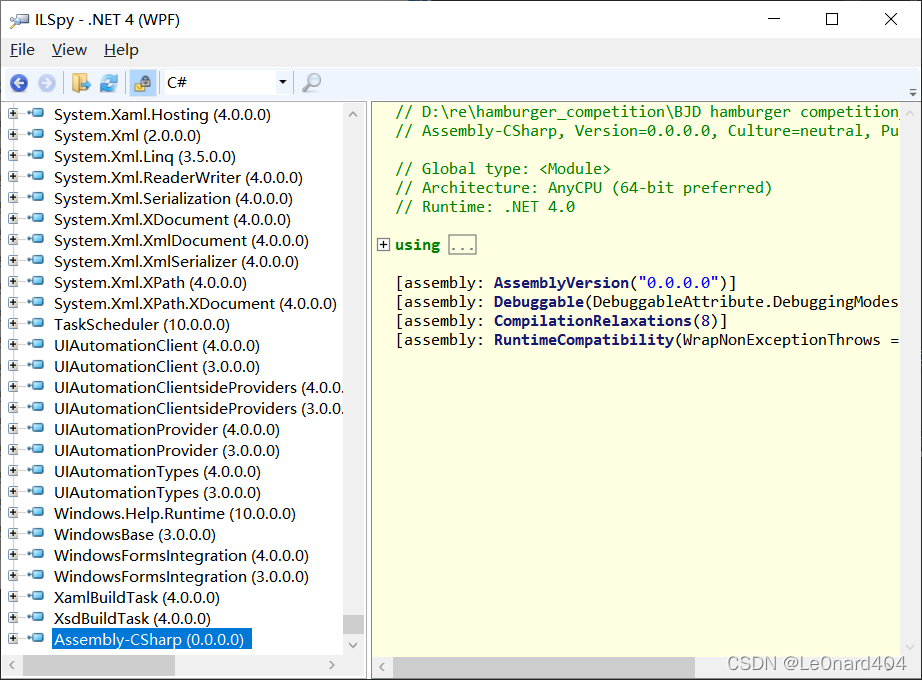Click the AssemblyVersion attribute link
Viewport: 922px width, 680px height.
coord(561,283)
